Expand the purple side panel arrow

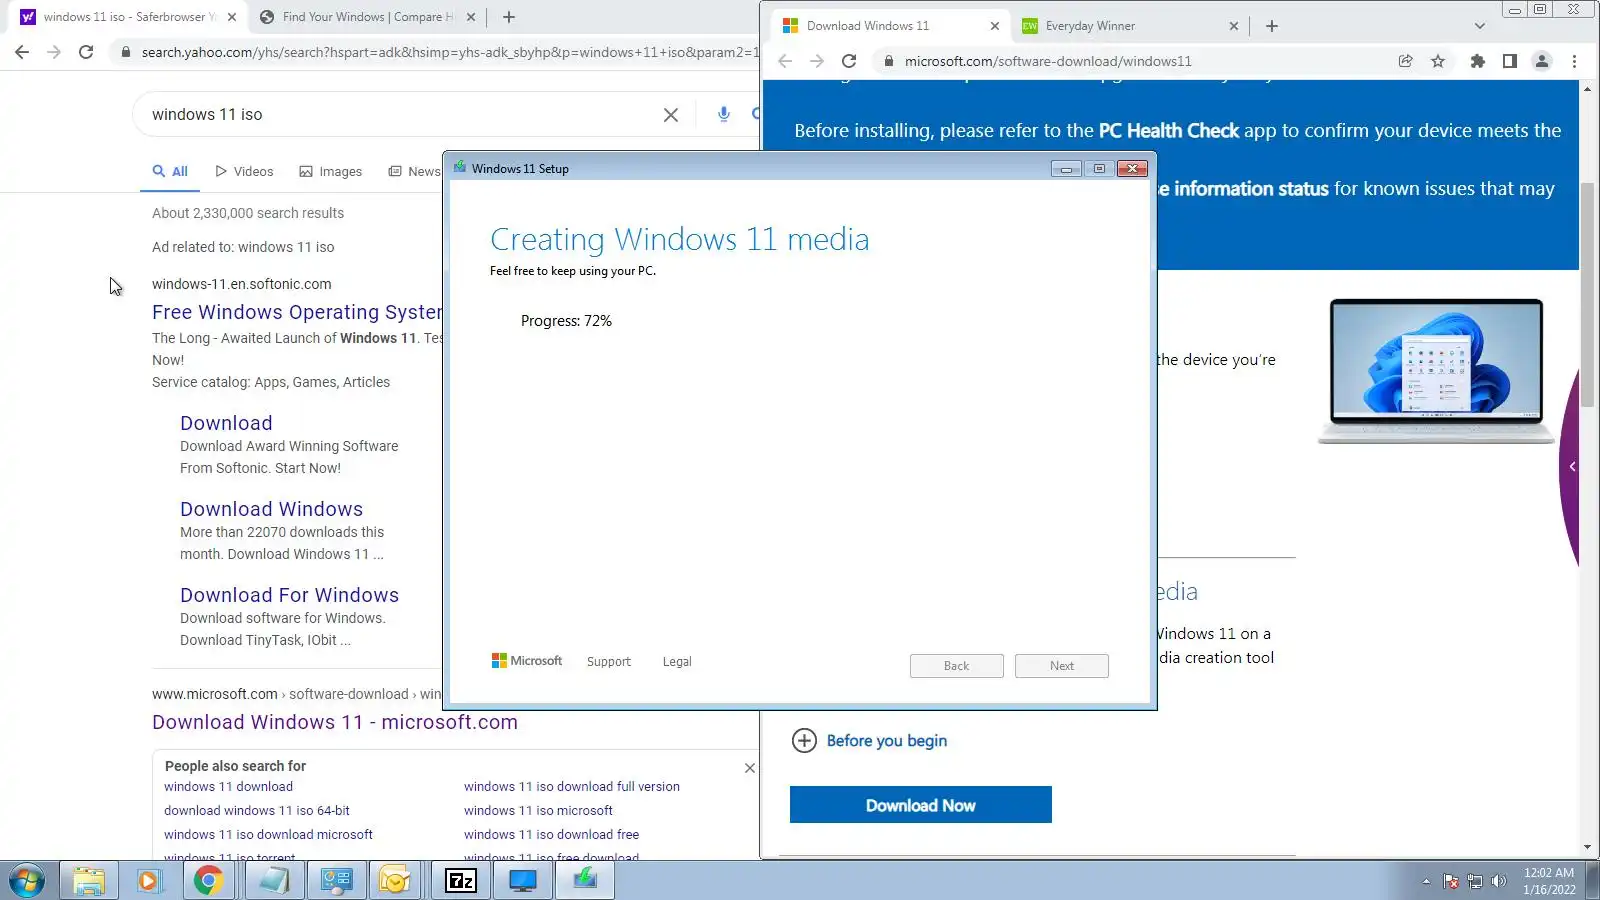coord(1572,467)
